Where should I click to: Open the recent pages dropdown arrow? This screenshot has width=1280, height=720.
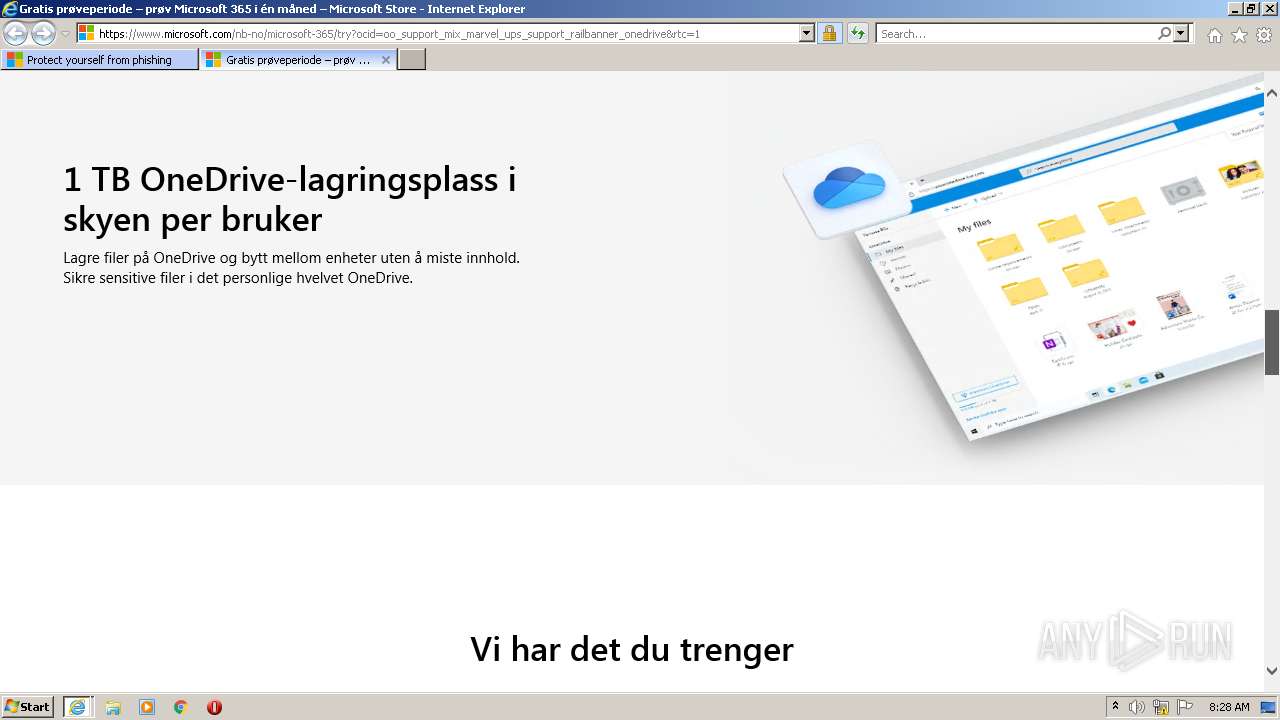[65, 34]
